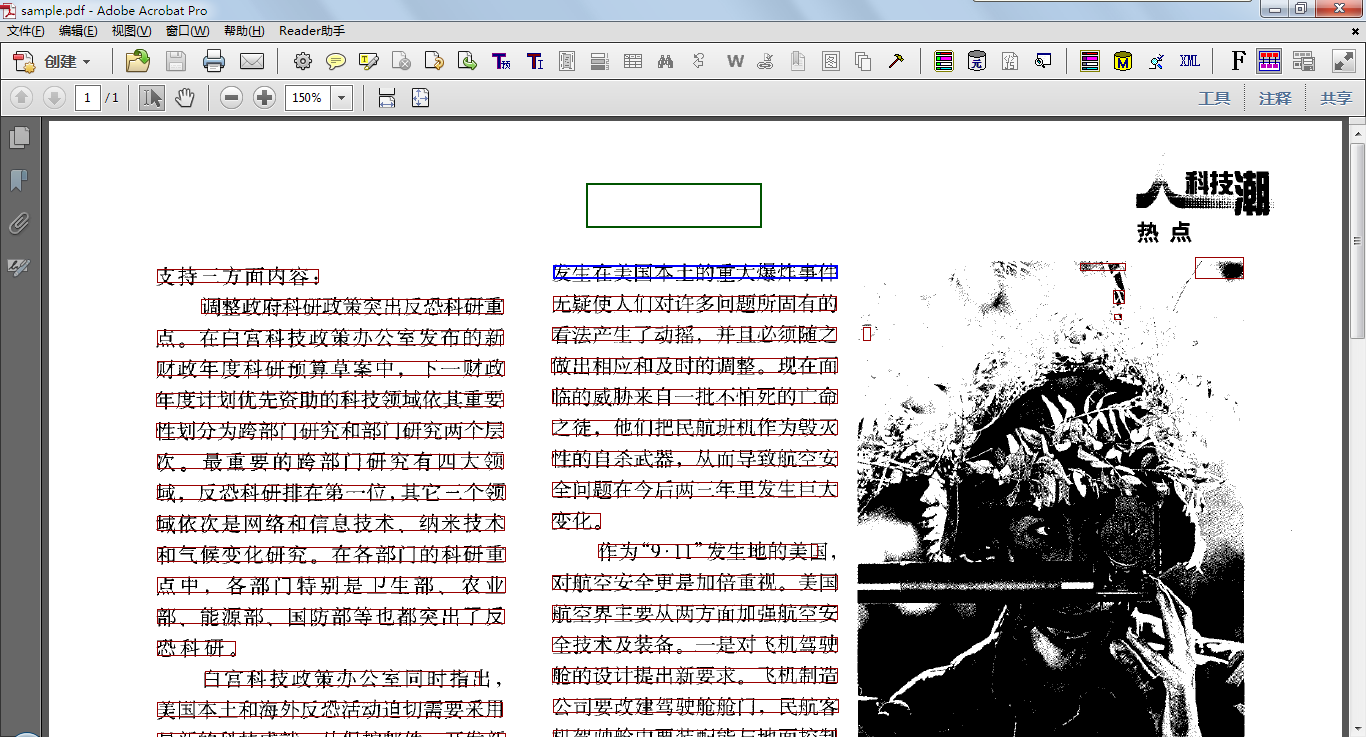Show page thumbnails panel in sidebar
This screenshot has height=737, width=1366.
(x=19, y=138)
